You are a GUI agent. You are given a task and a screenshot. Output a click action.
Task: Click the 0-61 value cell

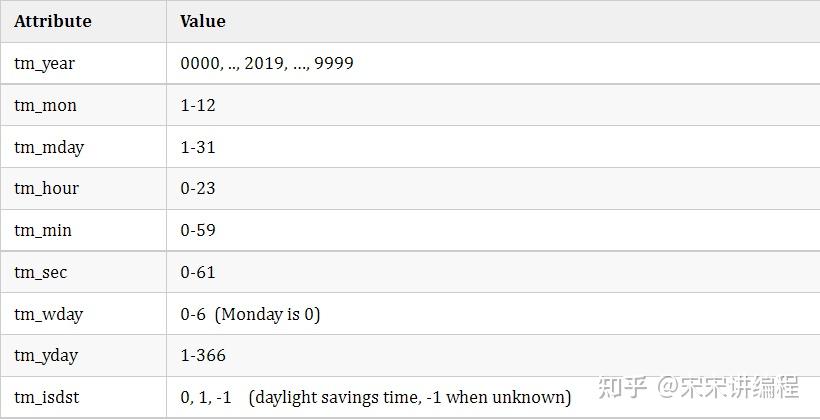click(x=198, y=272)
